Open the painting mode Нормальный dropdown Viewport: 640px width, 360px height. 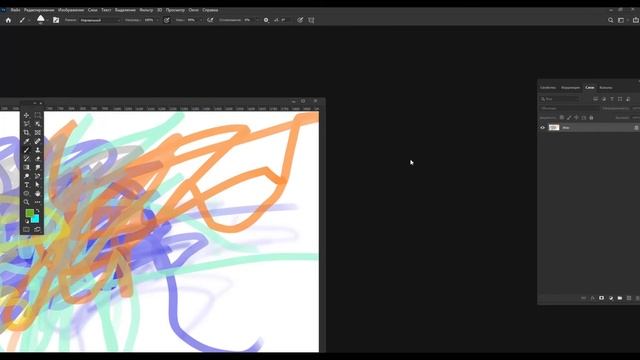[100, 20]
